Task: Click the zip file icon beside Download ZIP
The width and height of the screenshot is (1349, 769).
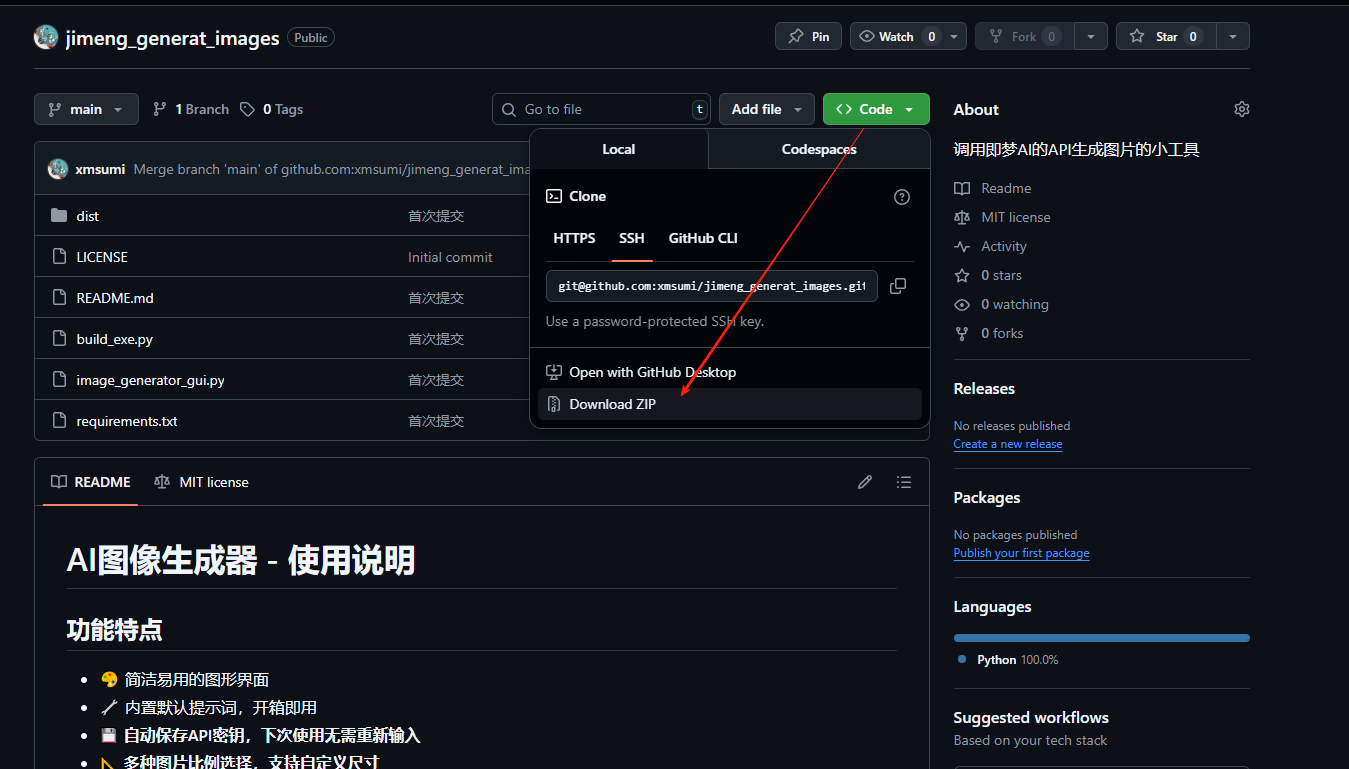Action: tap(554, 404)
